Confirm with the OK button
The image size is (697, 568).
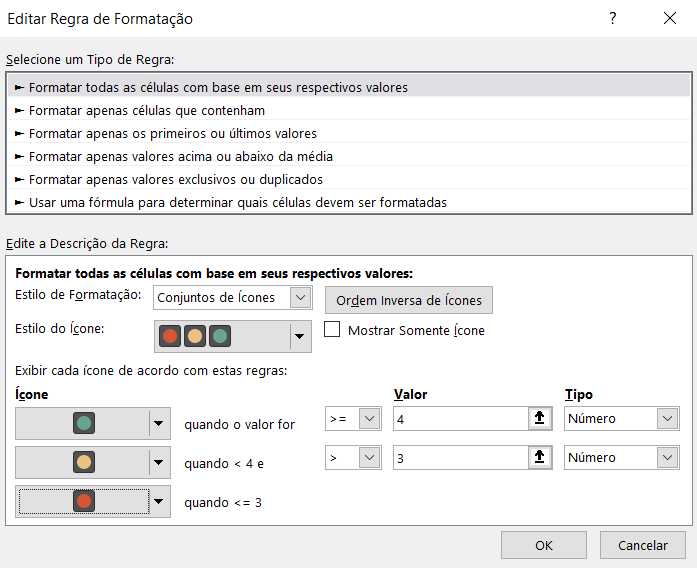[x=544, y=545]
